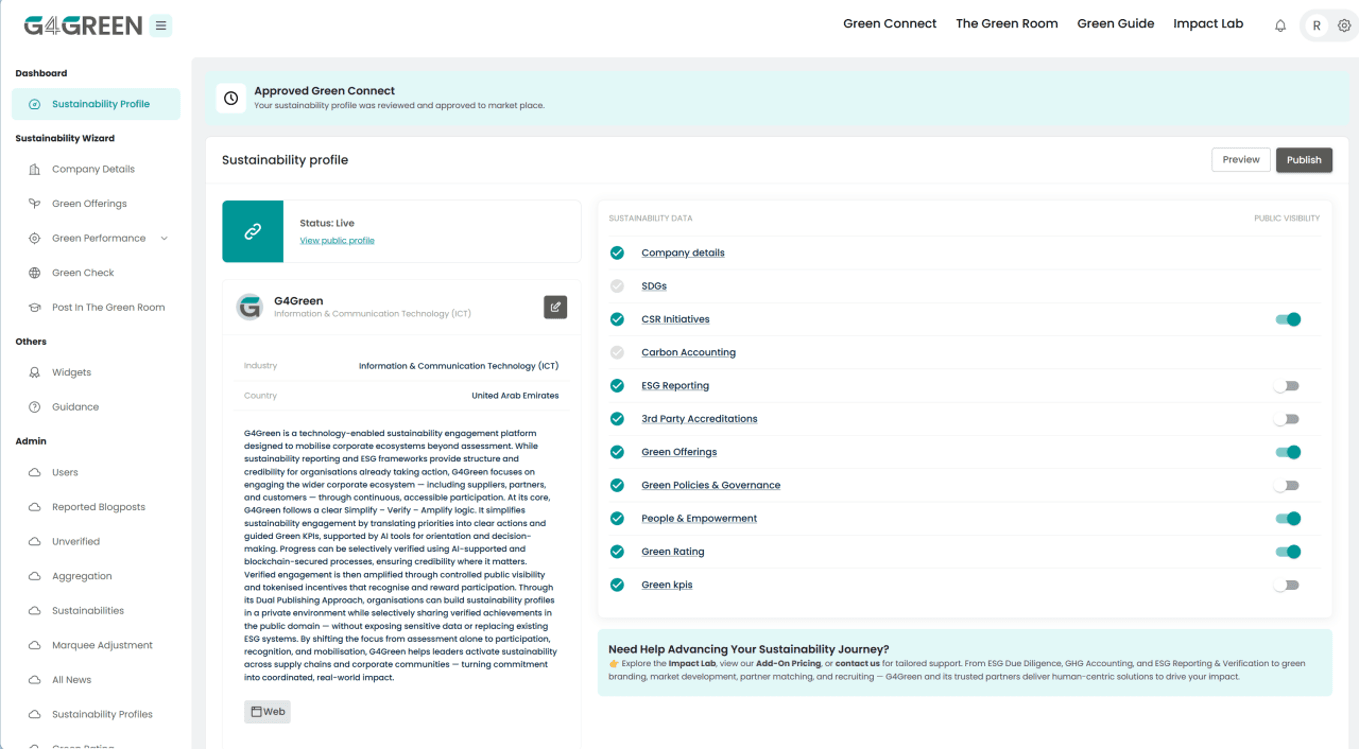Screen dimensions: 1359x750
Task: Edit G4Green company card with pencil icon
Action: click(x=556, y=307)
